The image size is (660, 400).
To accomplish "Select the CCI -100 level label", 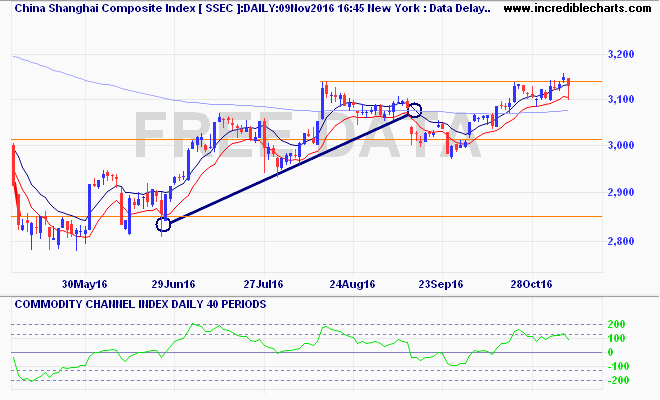I will [x=617, y=366].
